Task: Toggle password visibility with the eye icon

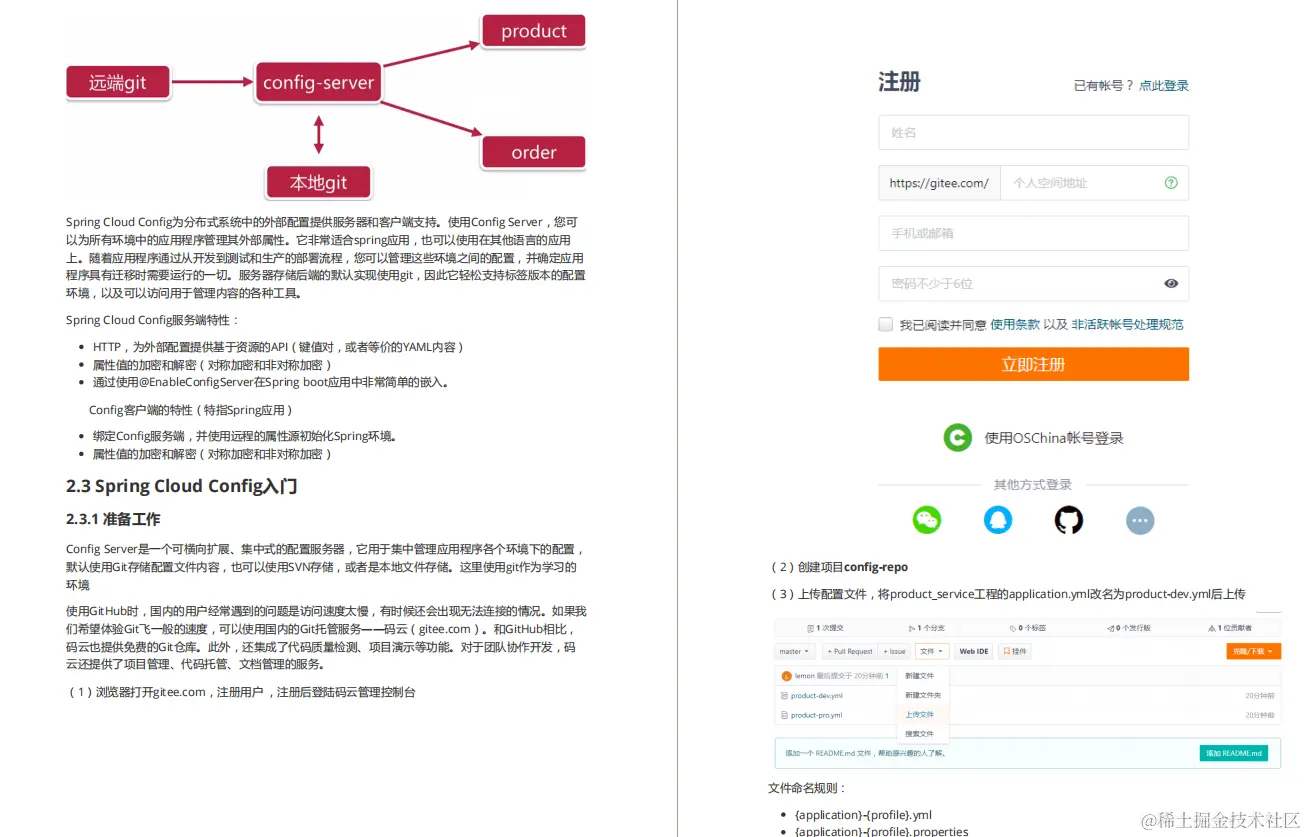Action: click(x=1171, y=283)
